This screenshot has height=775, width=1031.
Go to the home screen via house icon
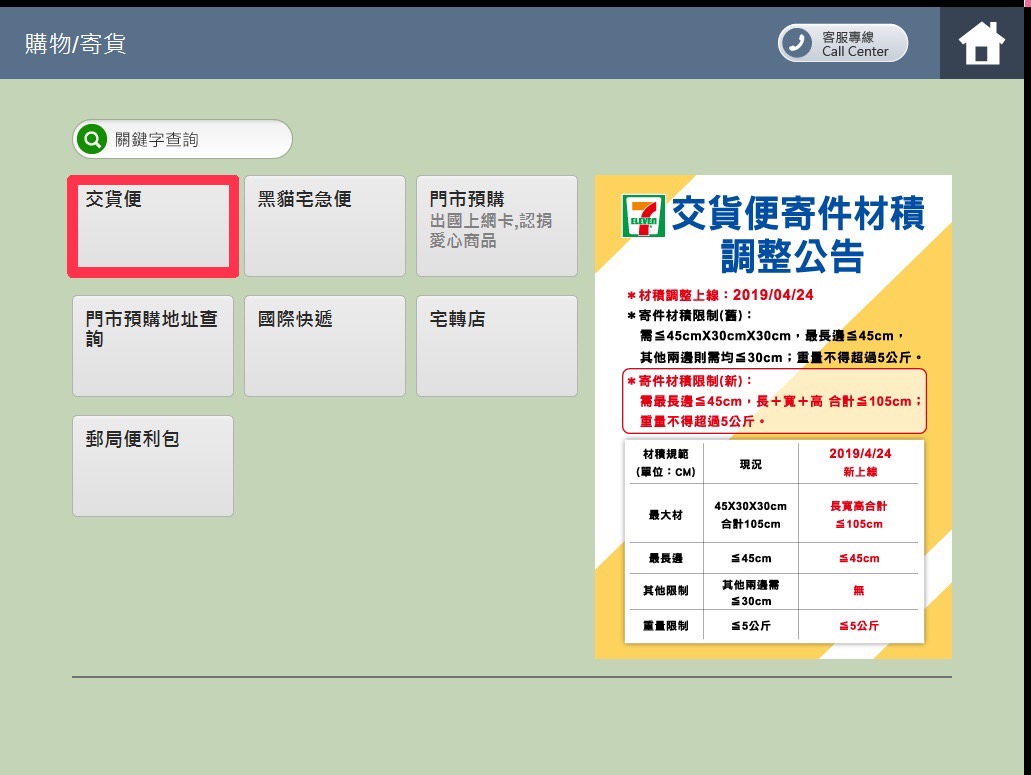coord(981,43)
